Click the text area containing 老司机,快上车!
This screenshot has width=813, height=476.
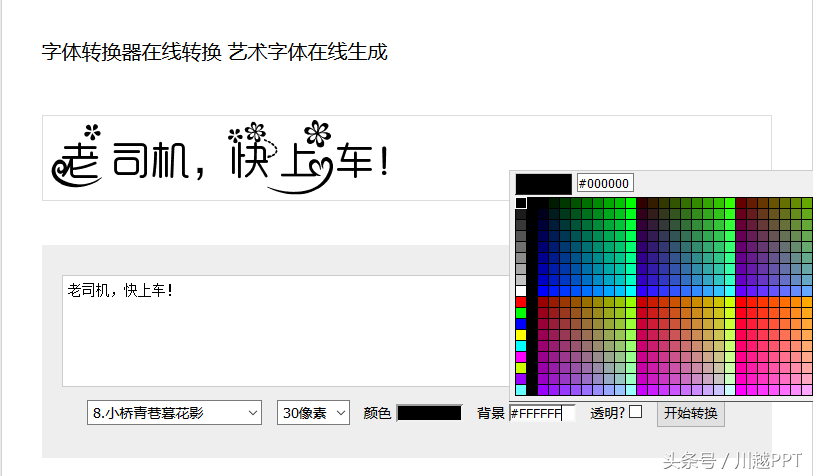tap(286, 331)
